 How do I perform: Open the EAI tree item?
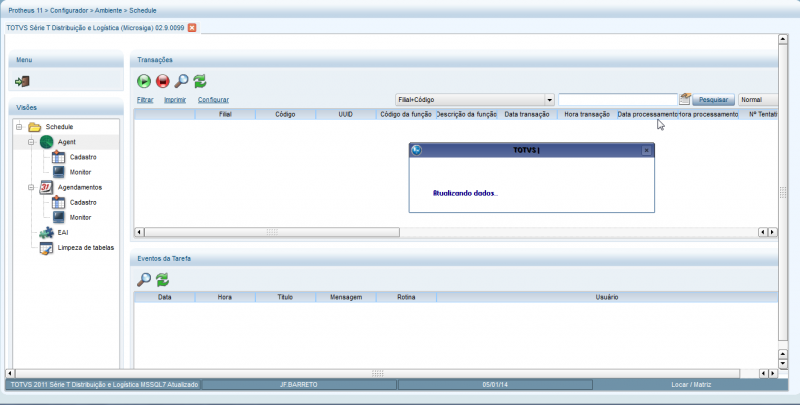pyautogui.click(x=63, y=233)
